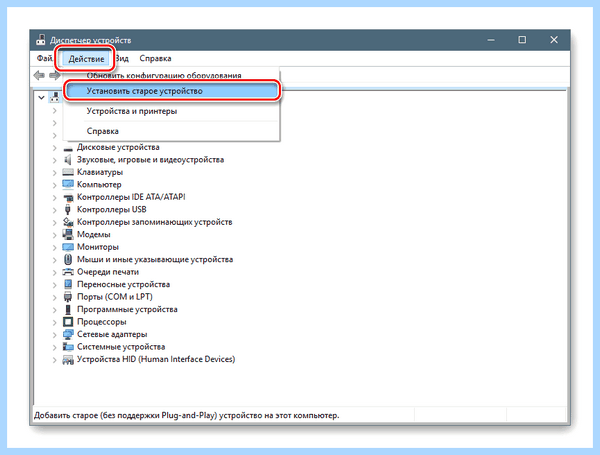Maximize the Device Manager window
Image resolution: width=600 pixels, height=455 pixels.
[x=522, y=40]
